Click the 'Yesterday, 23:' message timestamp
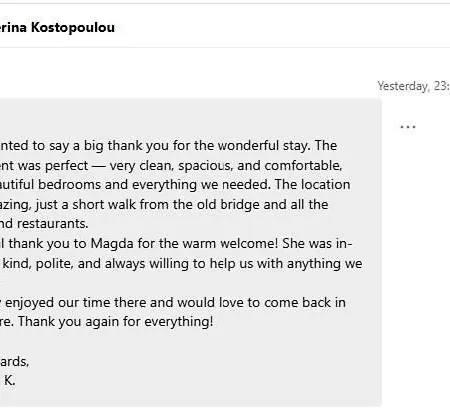 (x=414, y=86)
